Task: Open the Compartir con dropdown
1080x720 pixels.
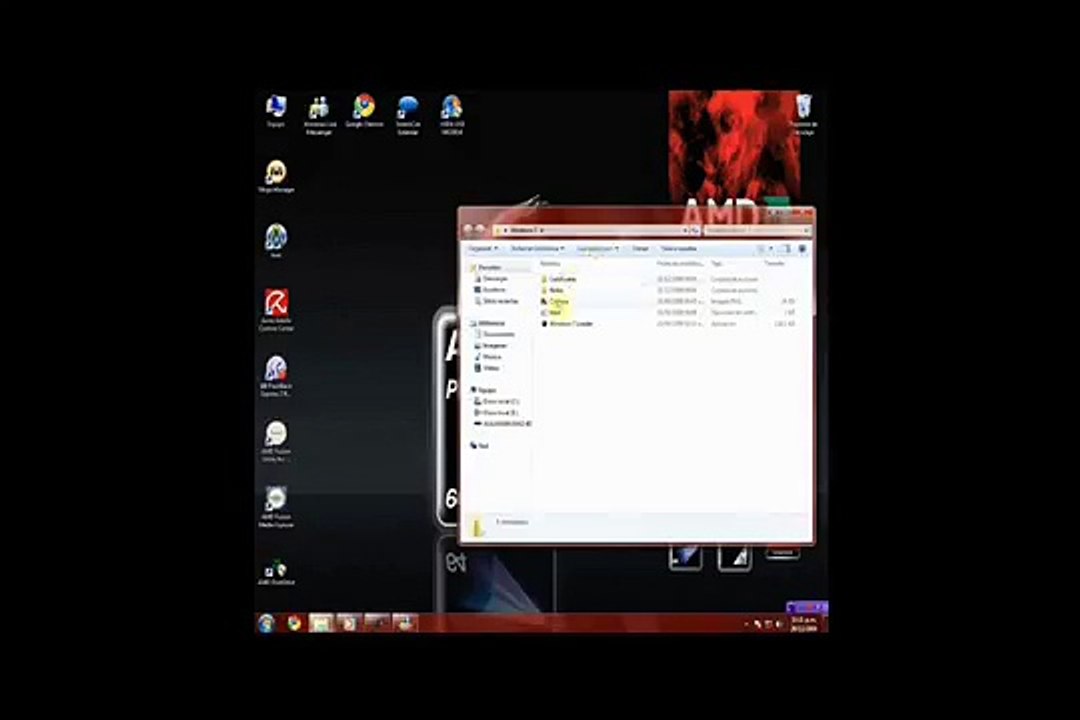Action: pos(597,249)
